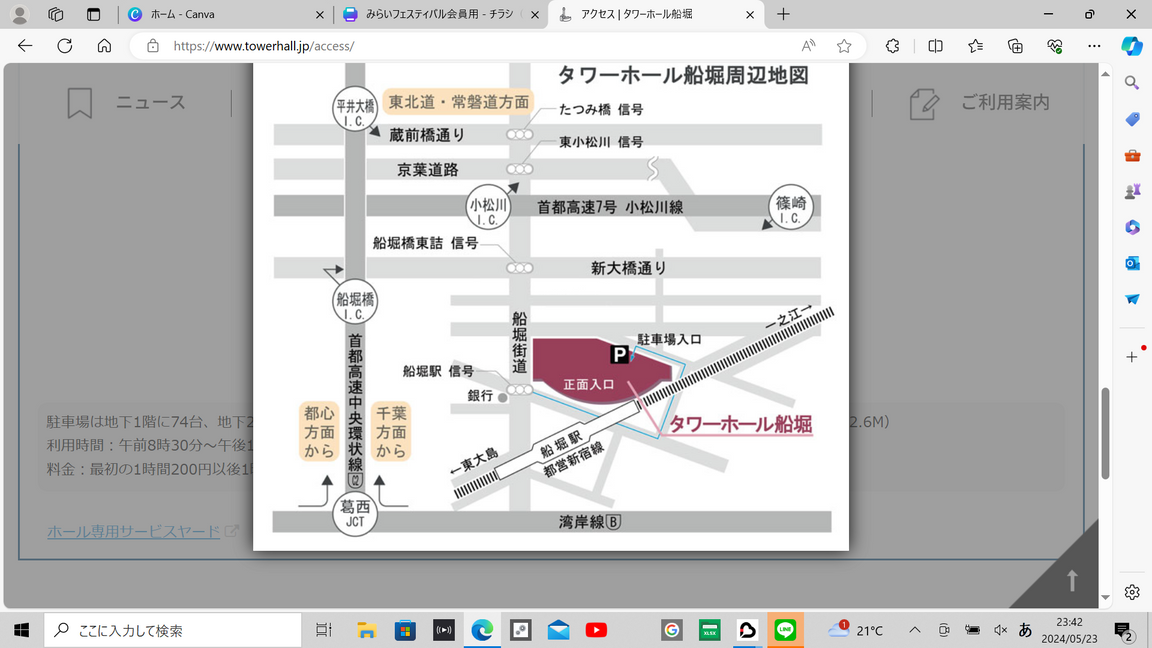Viewport: 1152px width, 648px height.
Task: Click the enlarged タワーホール船堀周辺地図 map image
Action: coord(551,306)
